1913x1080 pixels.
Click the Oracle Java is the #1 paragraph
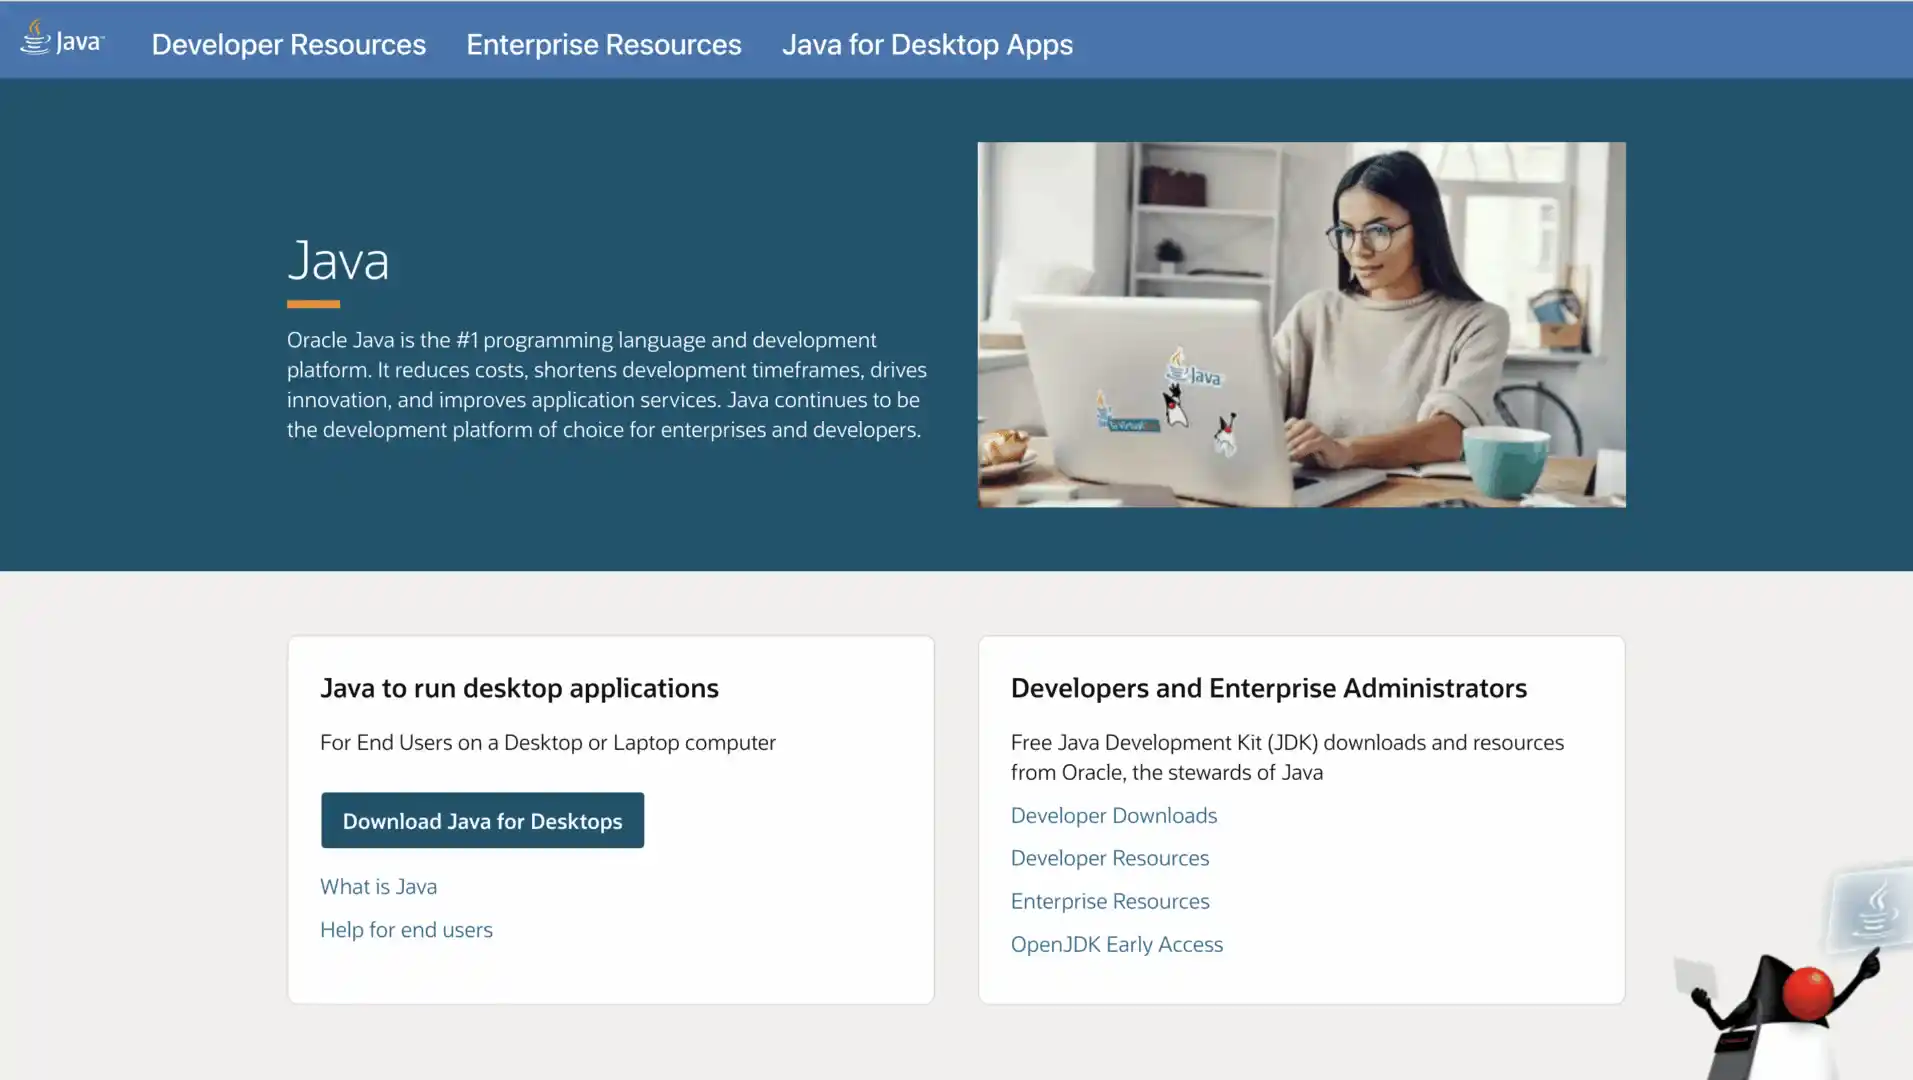tap(606, 384)
